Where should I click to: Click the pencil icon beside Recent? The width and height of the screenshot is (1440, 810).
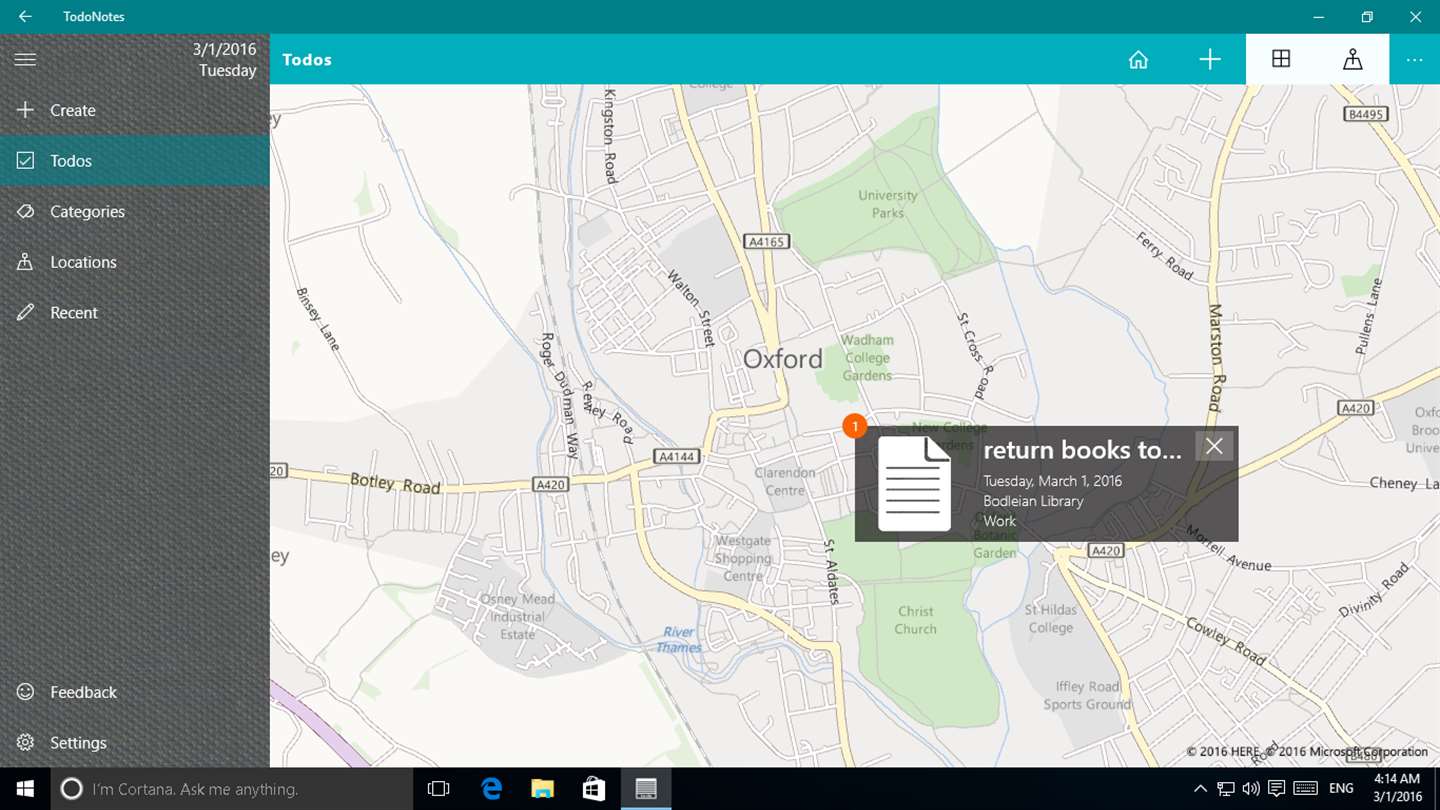tap(25, 313)
